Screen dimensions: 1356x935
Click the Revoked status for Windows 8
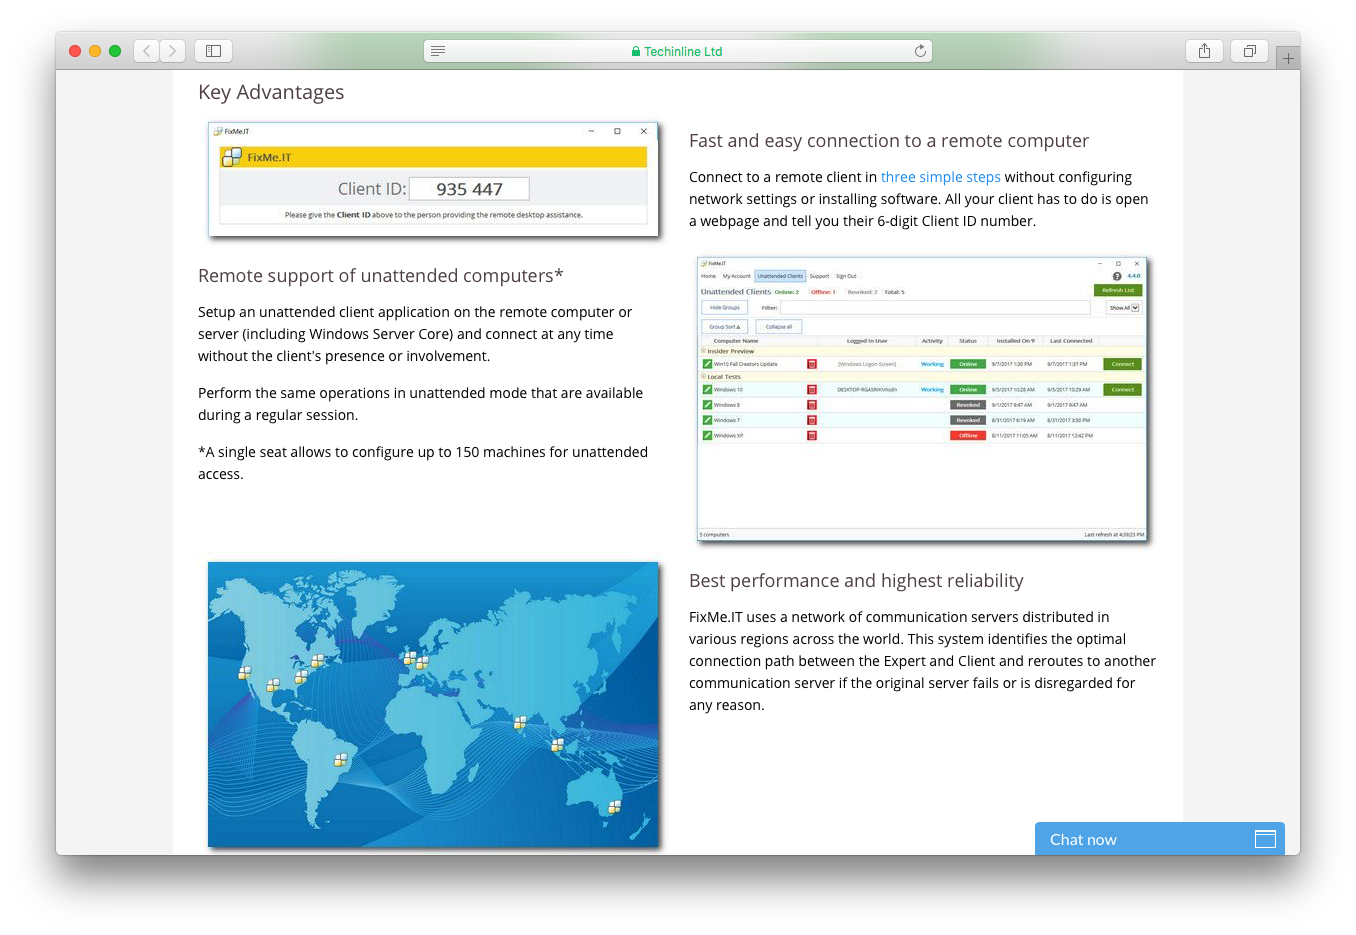click(x=968, y=405)
